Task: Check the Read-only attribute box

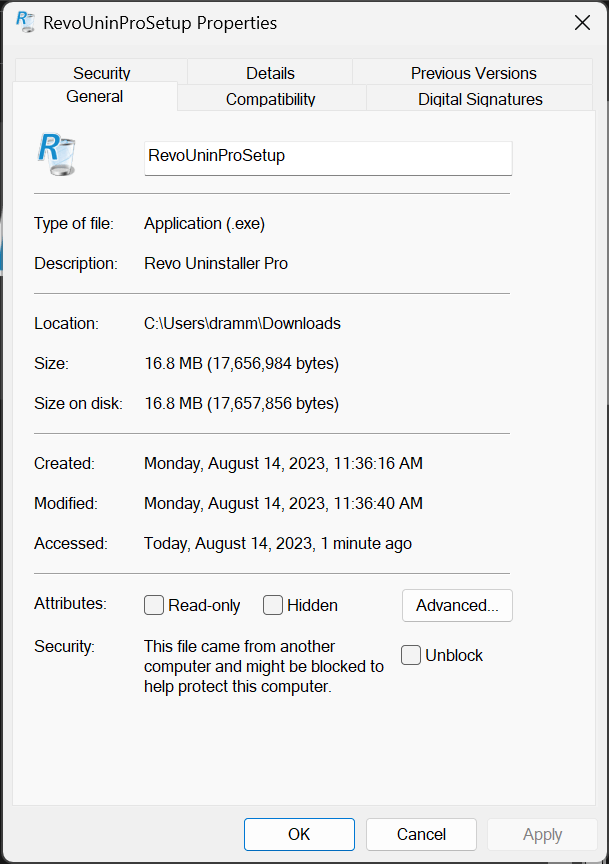Action: click(154, 605)
